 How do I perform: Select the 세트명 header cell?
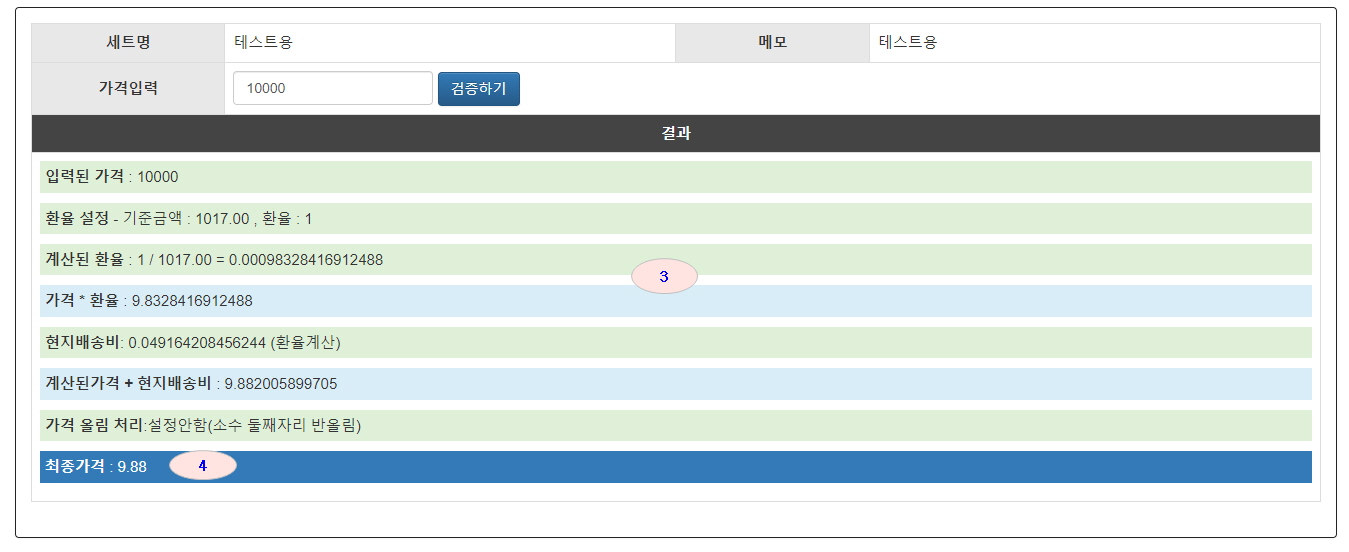[x=128, y=43]
